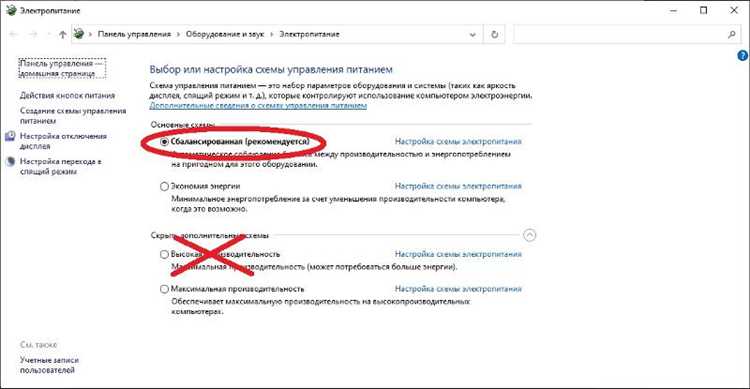Go up one level with Up arrow
This screenshot has height=389, width=750.
(x=63, y=34)
